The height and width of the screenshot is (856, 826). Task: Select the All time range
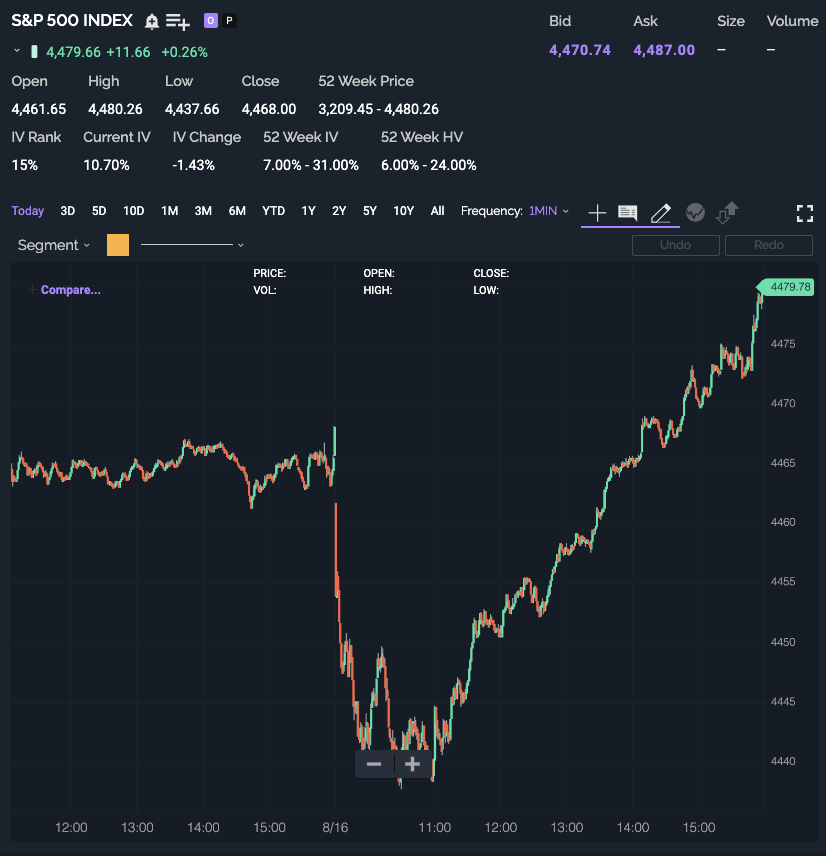(437, 211)
